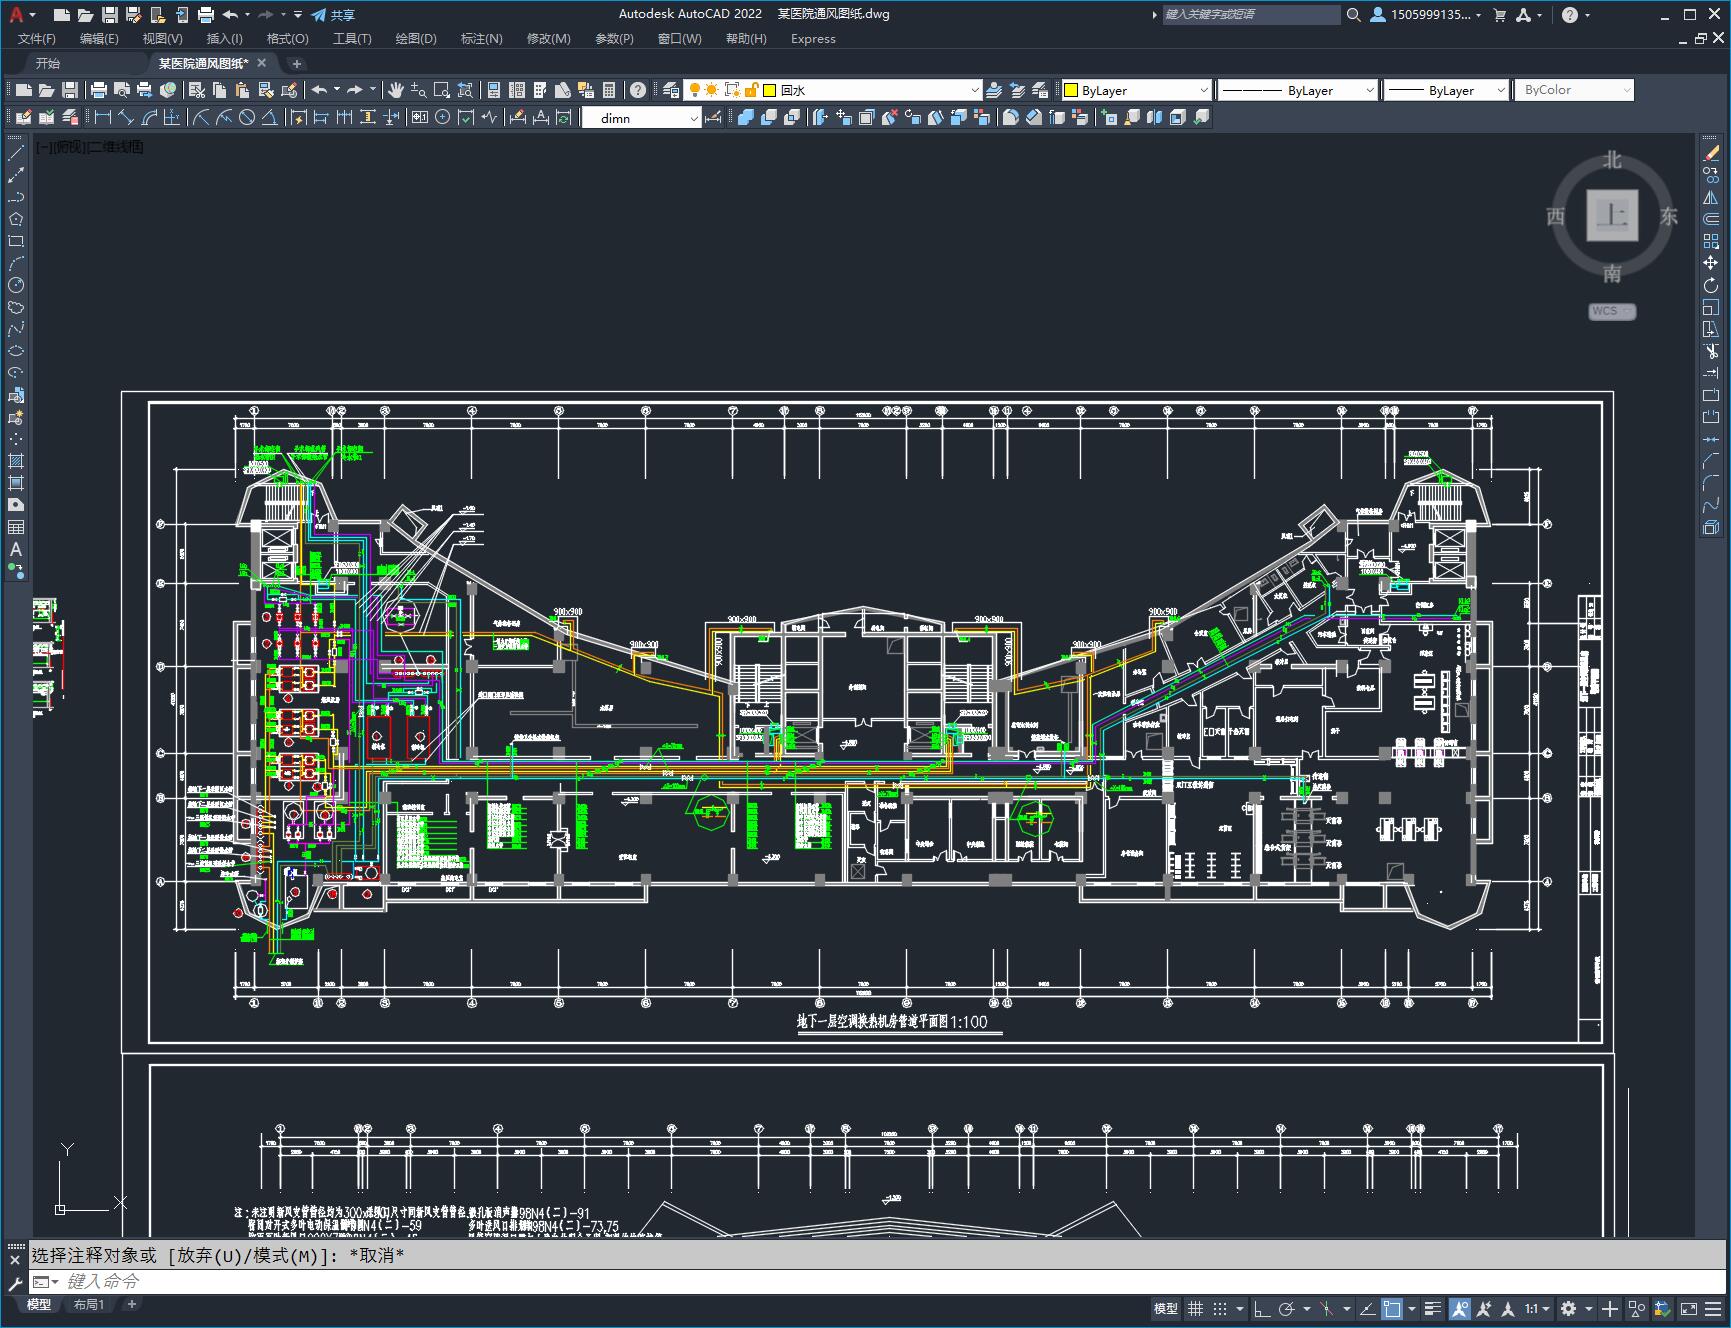Open the 文件(F) menu
The width and height of the screenshot is (1731, 1328).
coord(37,39)
